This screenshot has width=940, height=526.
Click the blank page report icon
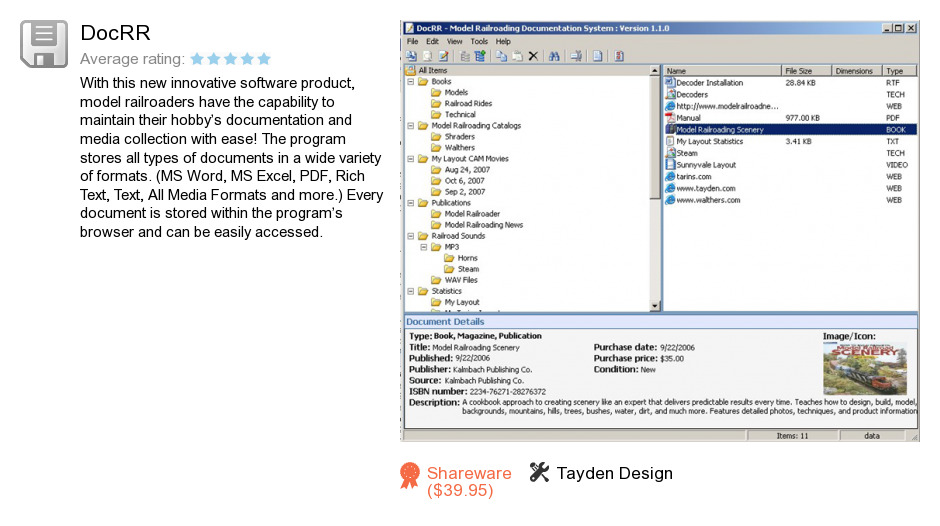[598, 56]
